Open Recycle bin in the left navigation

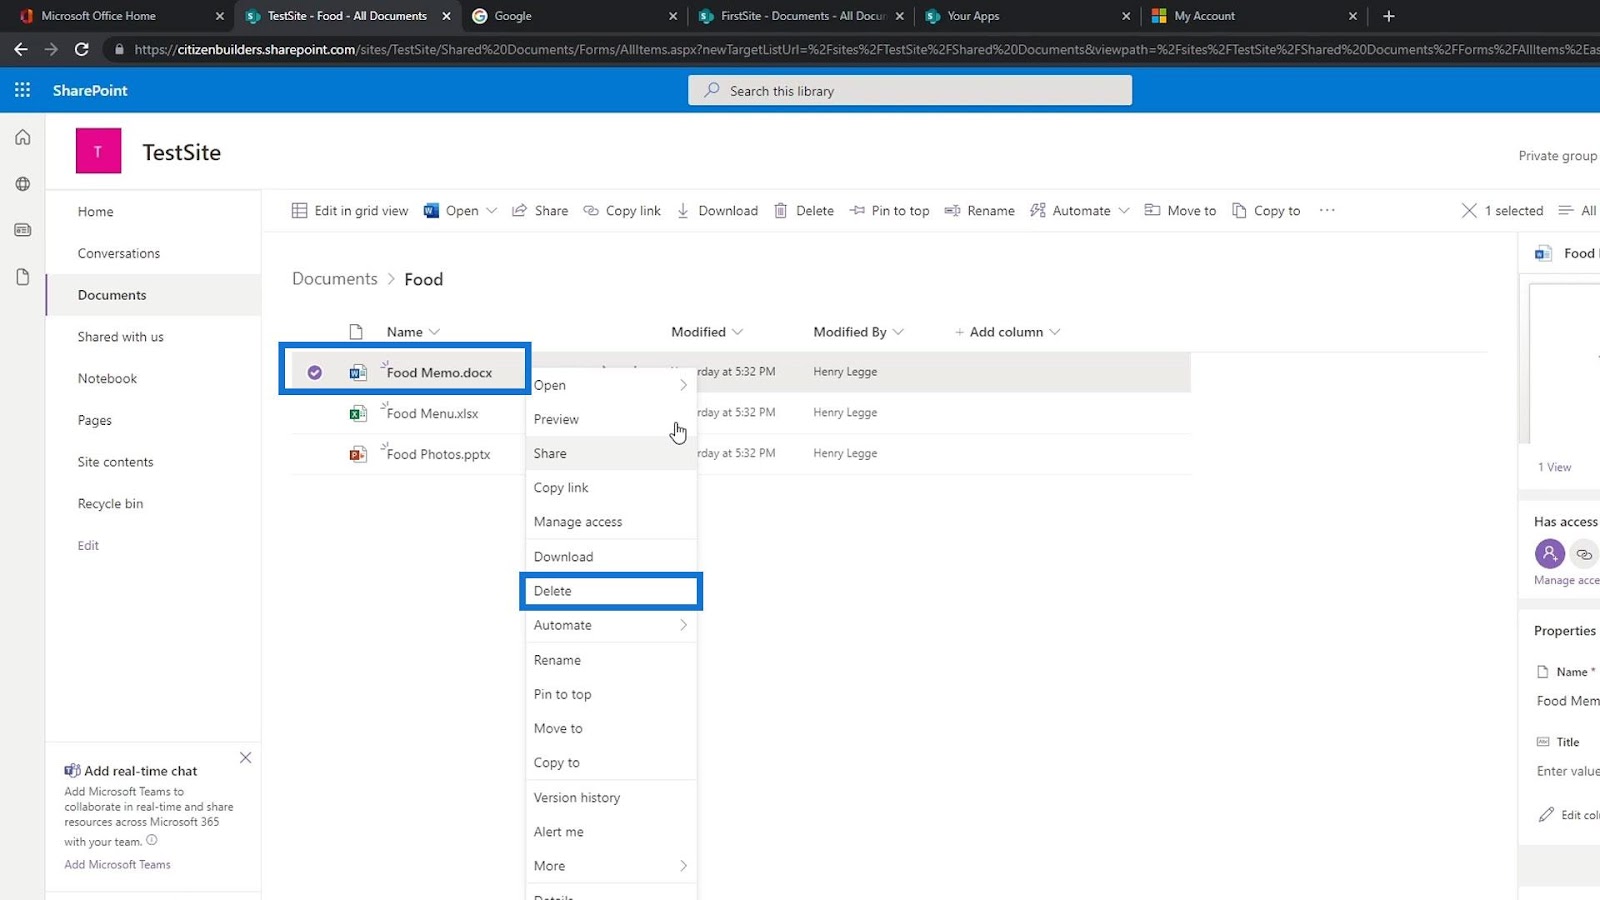coord(110,504)
